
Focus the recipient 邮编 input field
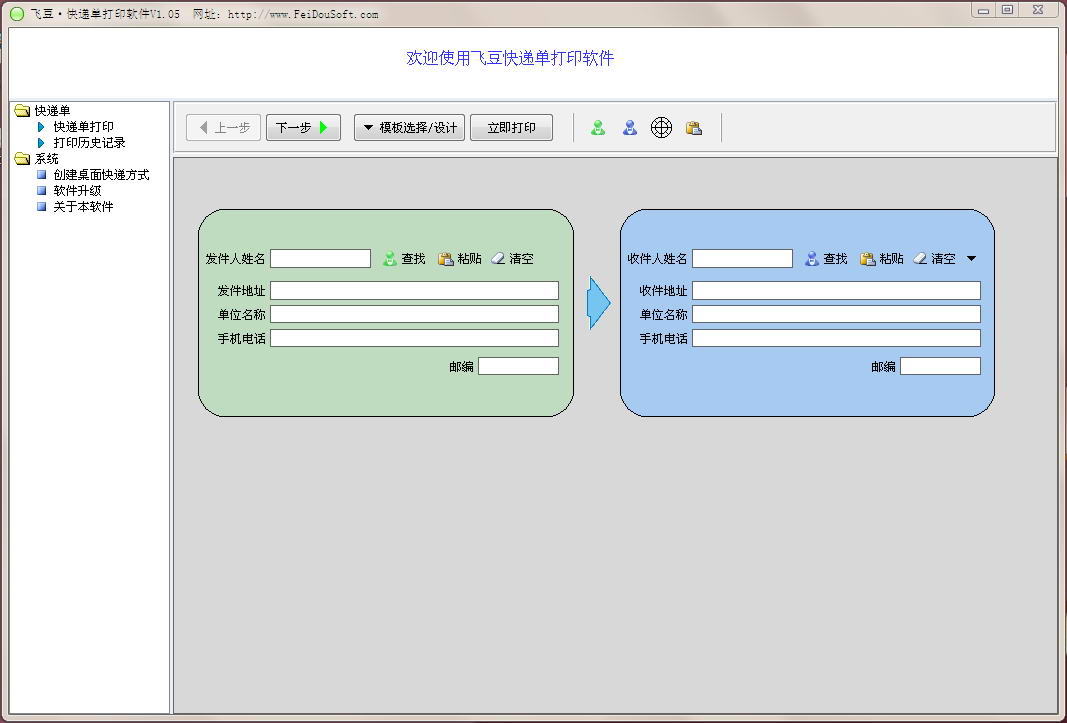click(940, 366)
